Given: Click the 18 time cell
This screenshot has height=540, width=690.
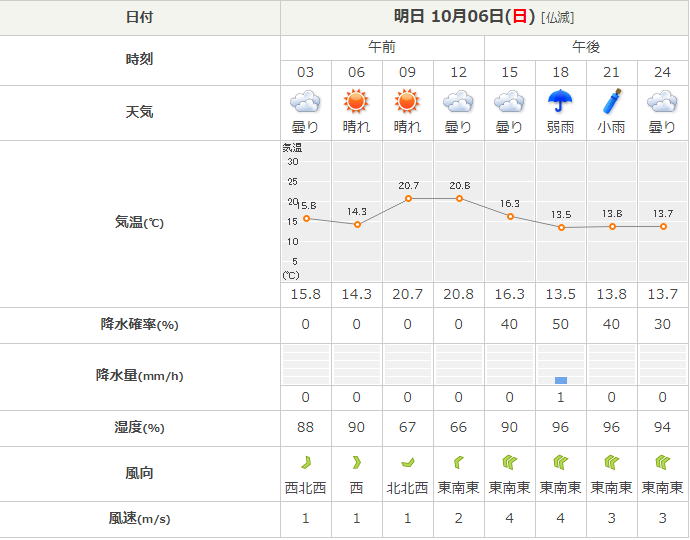Looking at the screenshot, I should [x=561, y=72].
